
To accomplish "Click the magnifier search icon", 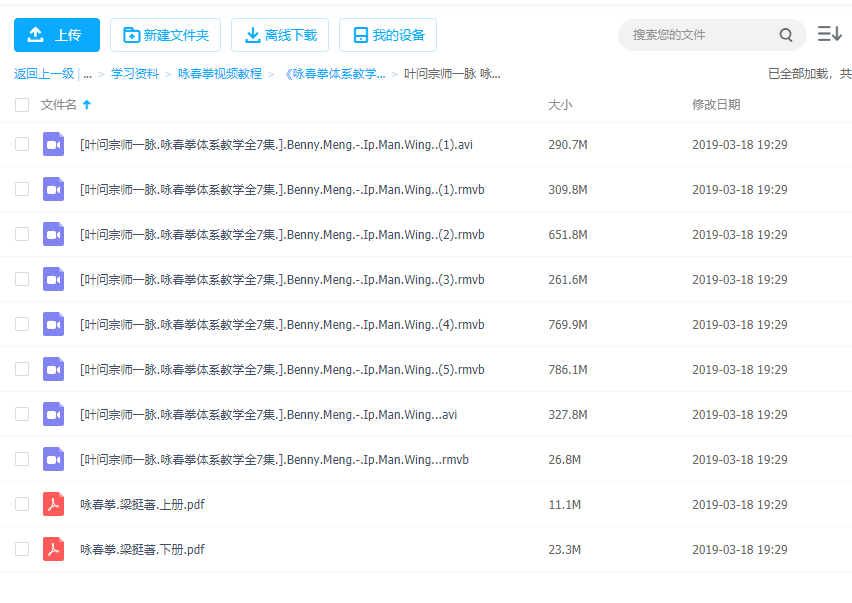I will 786,35.
